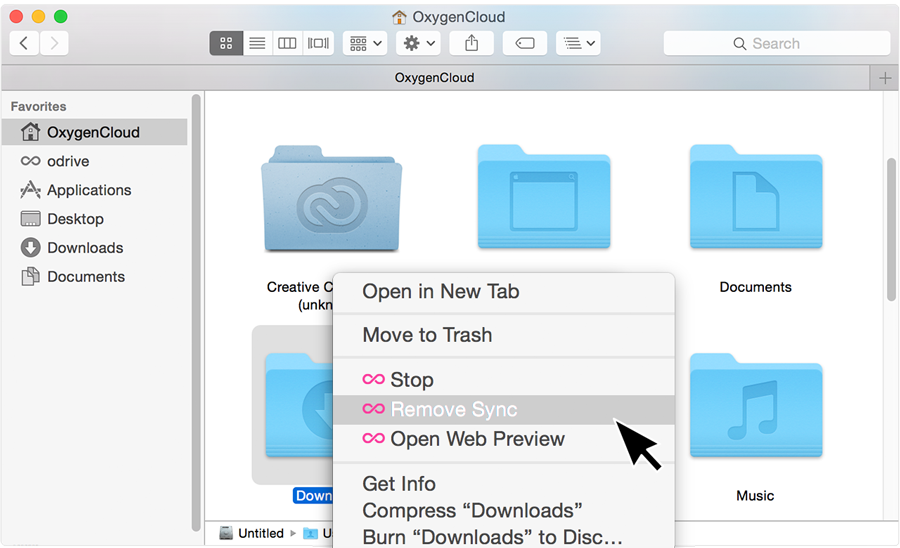
Task: Zoom the window with green button
Action: tap(61, 17)
